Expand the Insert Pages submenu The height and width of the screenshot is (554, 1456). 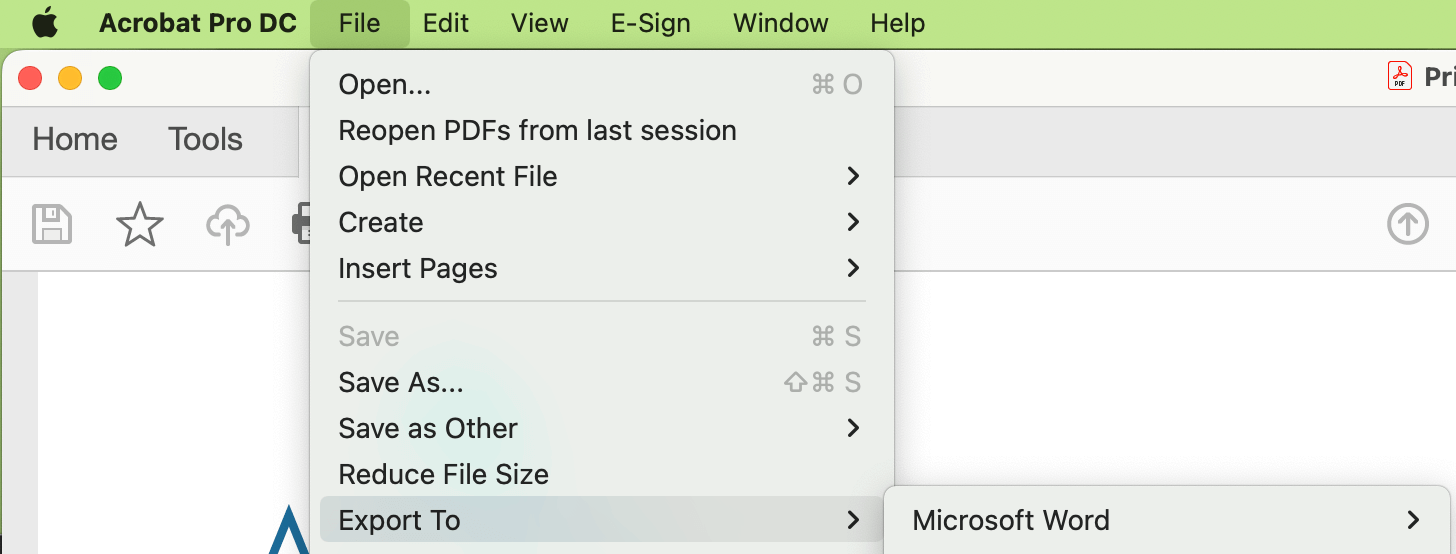[602, 268]
